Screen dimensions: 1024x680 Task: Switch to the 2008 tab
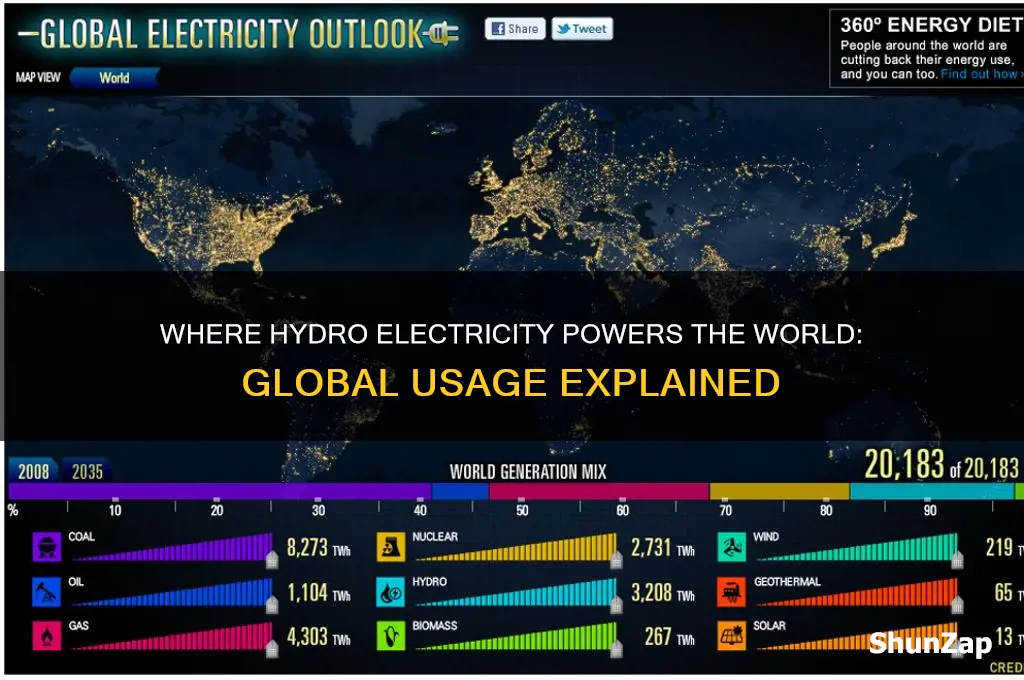tap(33, 471)
